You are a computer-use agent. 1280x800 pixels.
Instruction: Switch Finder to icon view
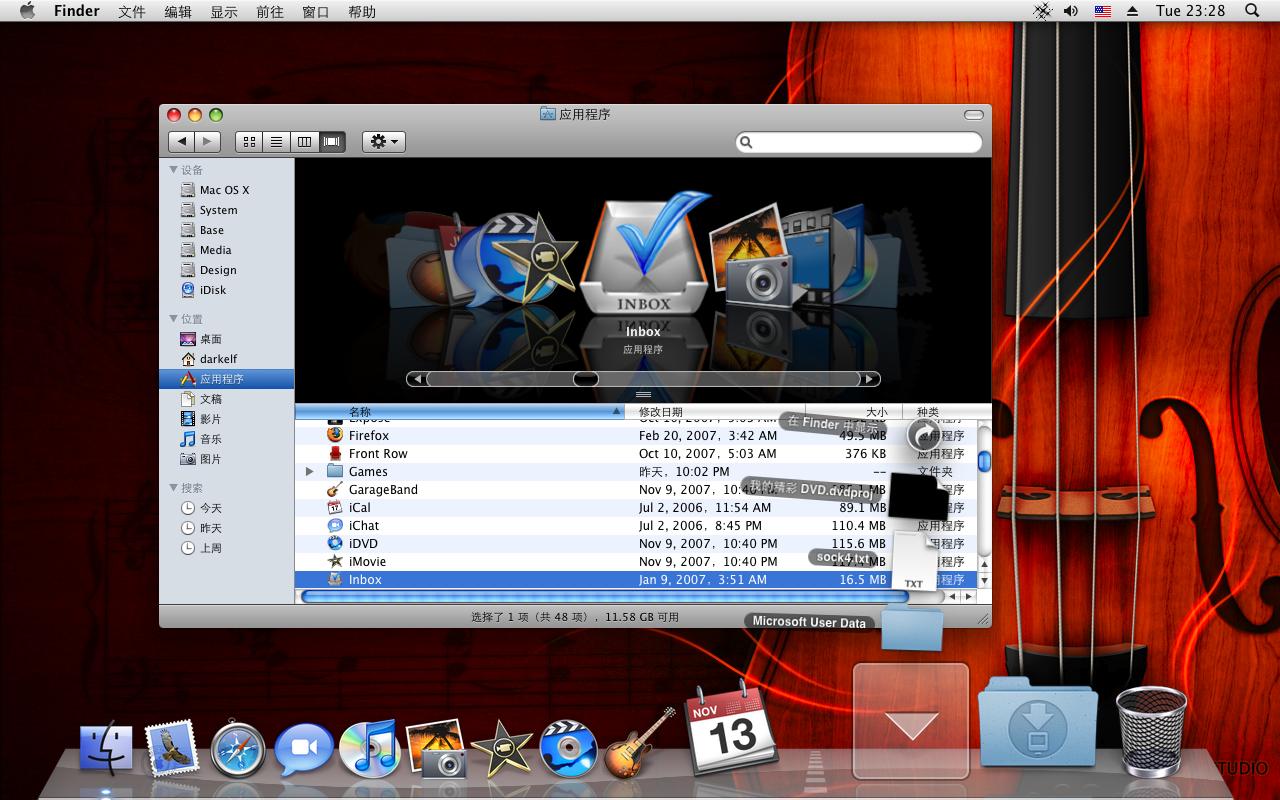[250, 142]
